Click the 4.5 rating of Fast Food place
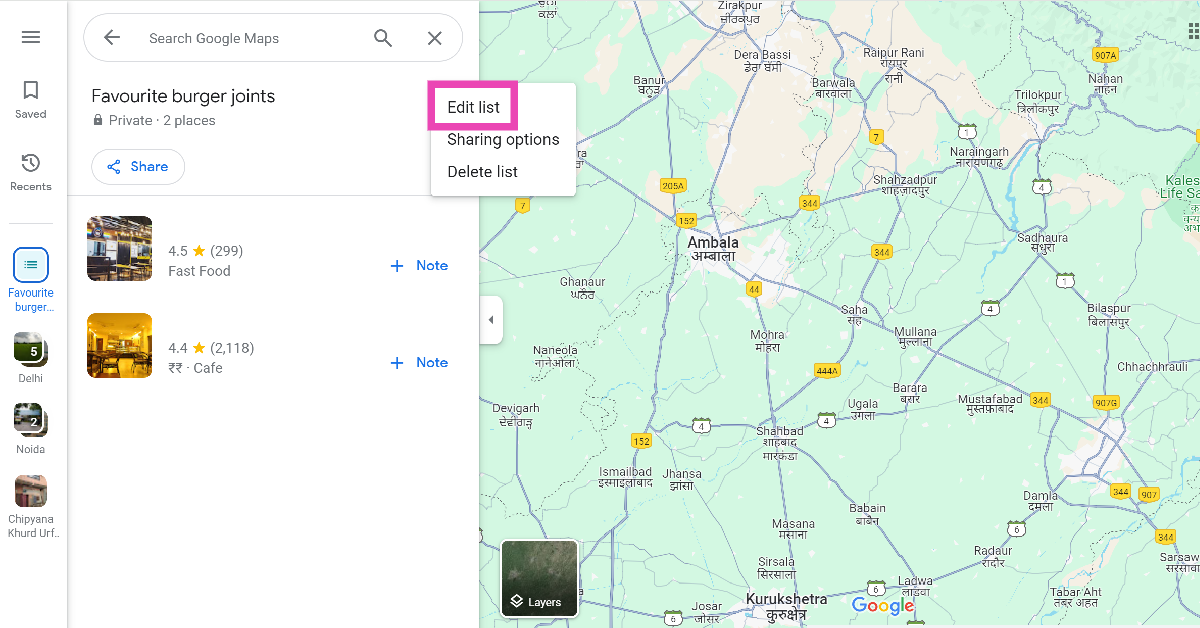The height and width of the screenshot is (628, 1200). point(178,251)
